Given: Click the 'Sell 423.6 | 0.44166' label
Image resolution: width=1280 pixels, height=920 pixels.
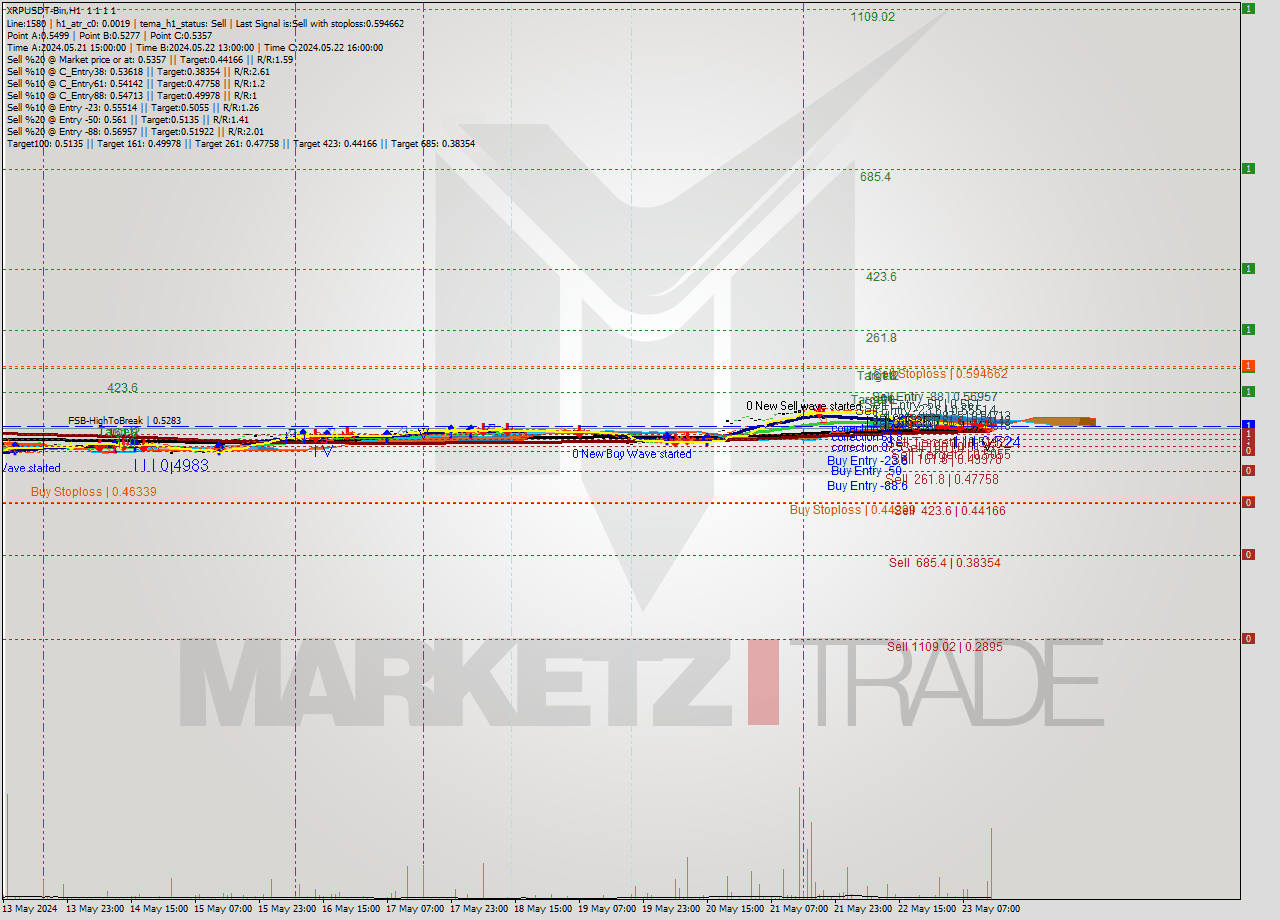Looking at the screenshot, I should point(949,511).
